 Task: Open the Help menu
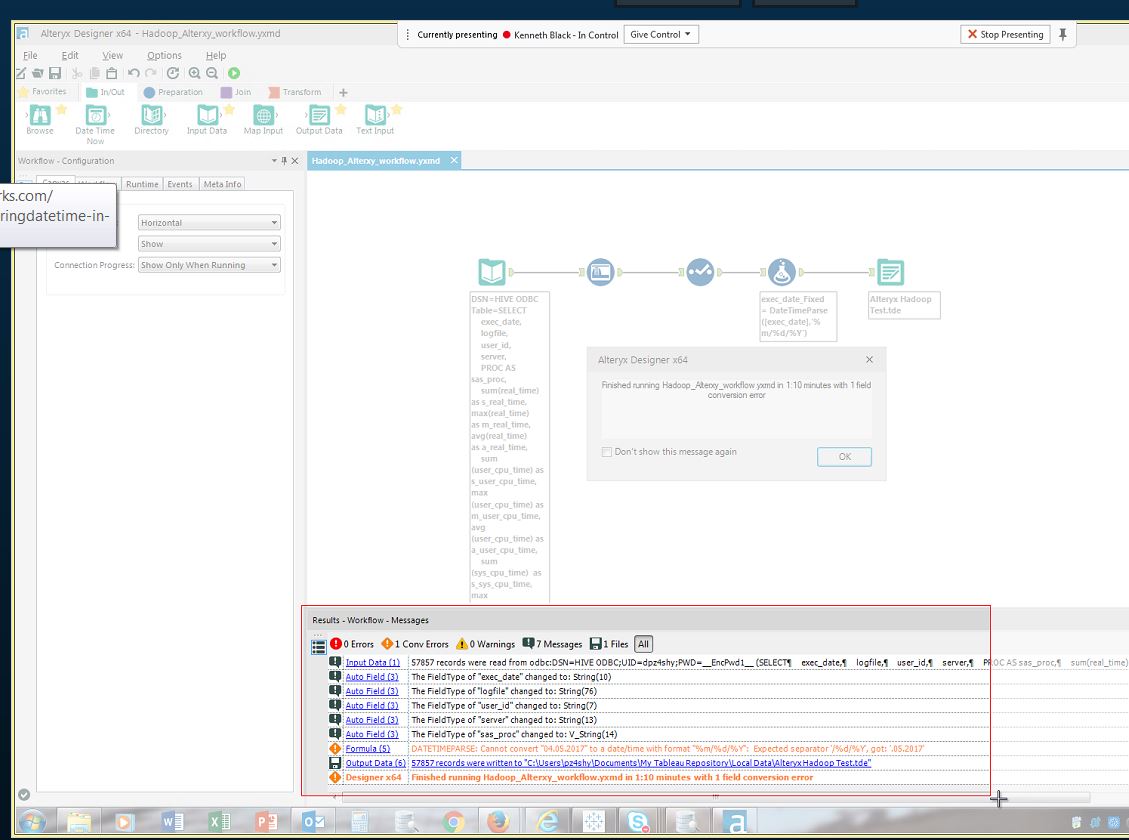click(216, 55)
